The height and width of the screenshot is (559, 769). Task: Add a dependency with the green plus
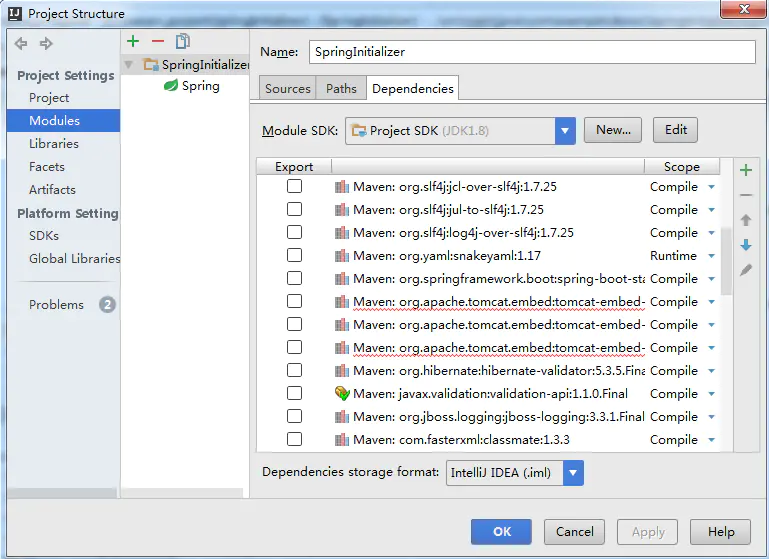click(x=746, y=170)
